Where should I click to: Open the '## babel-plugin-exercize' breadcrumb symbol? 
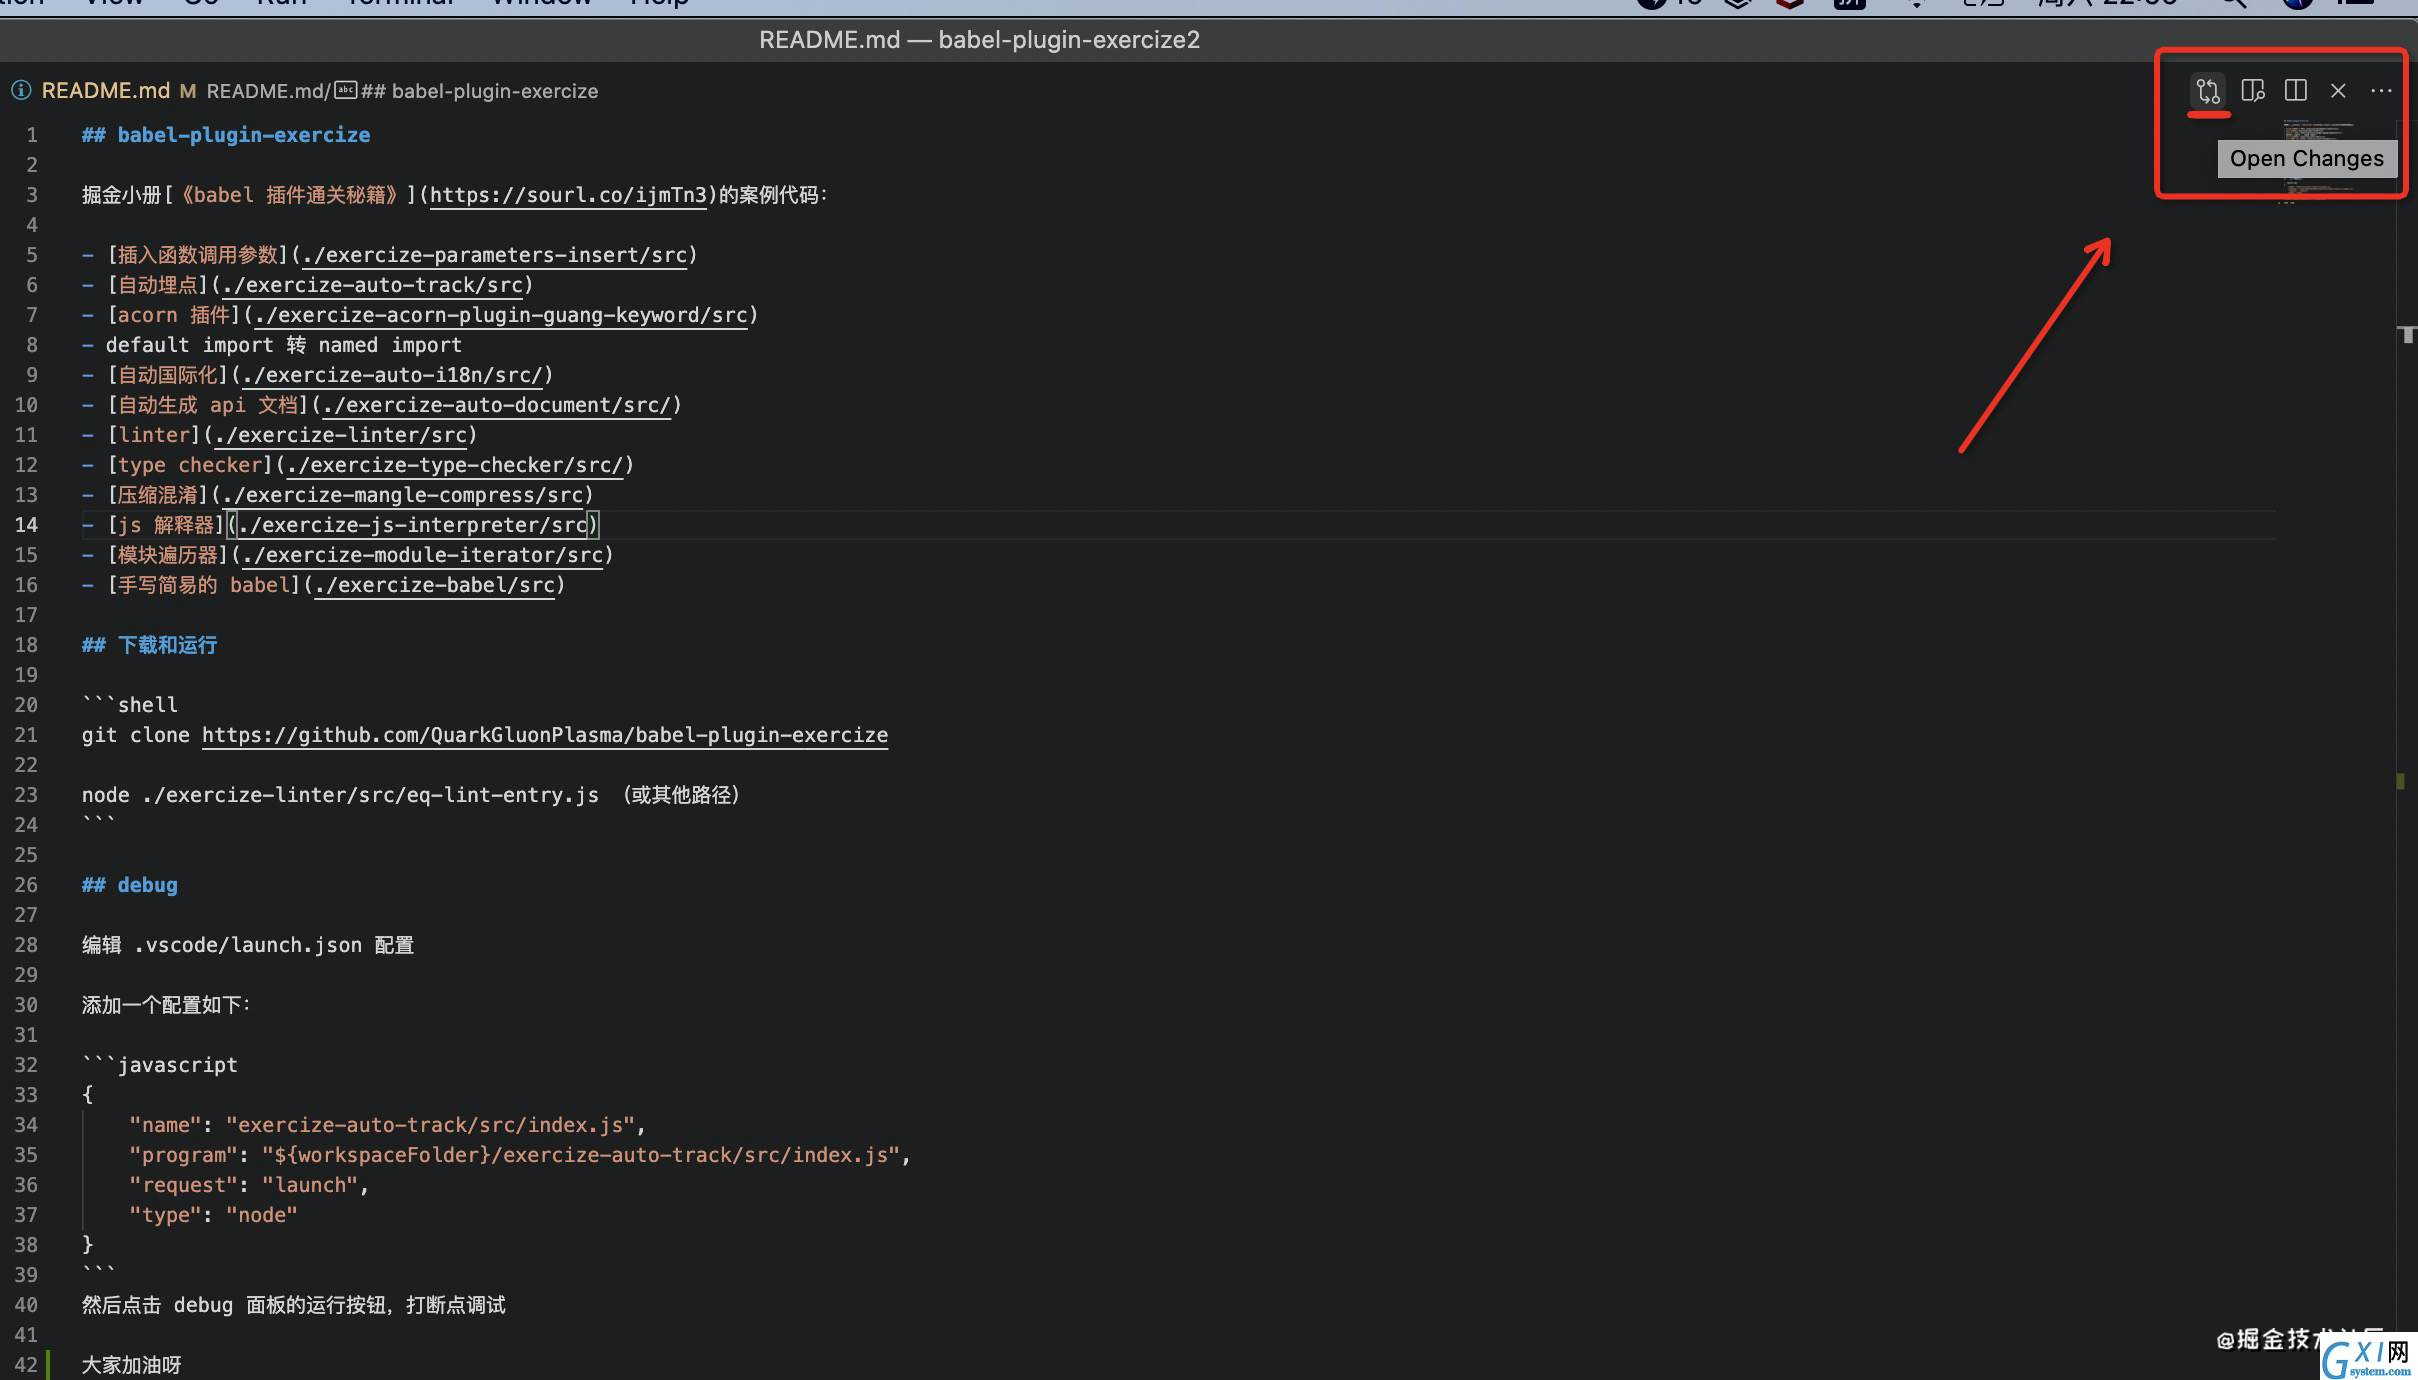[x=479, y=91]
